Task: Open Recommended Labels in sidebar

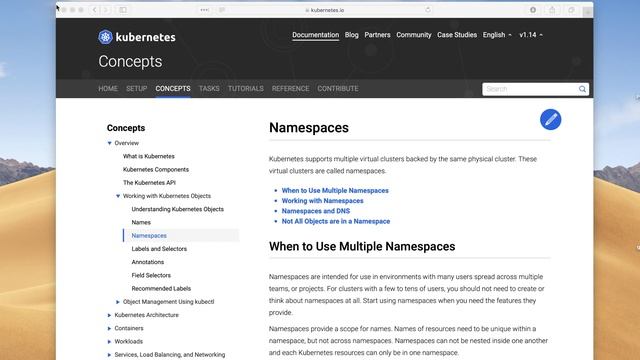Action: click(x=161, y=289)
